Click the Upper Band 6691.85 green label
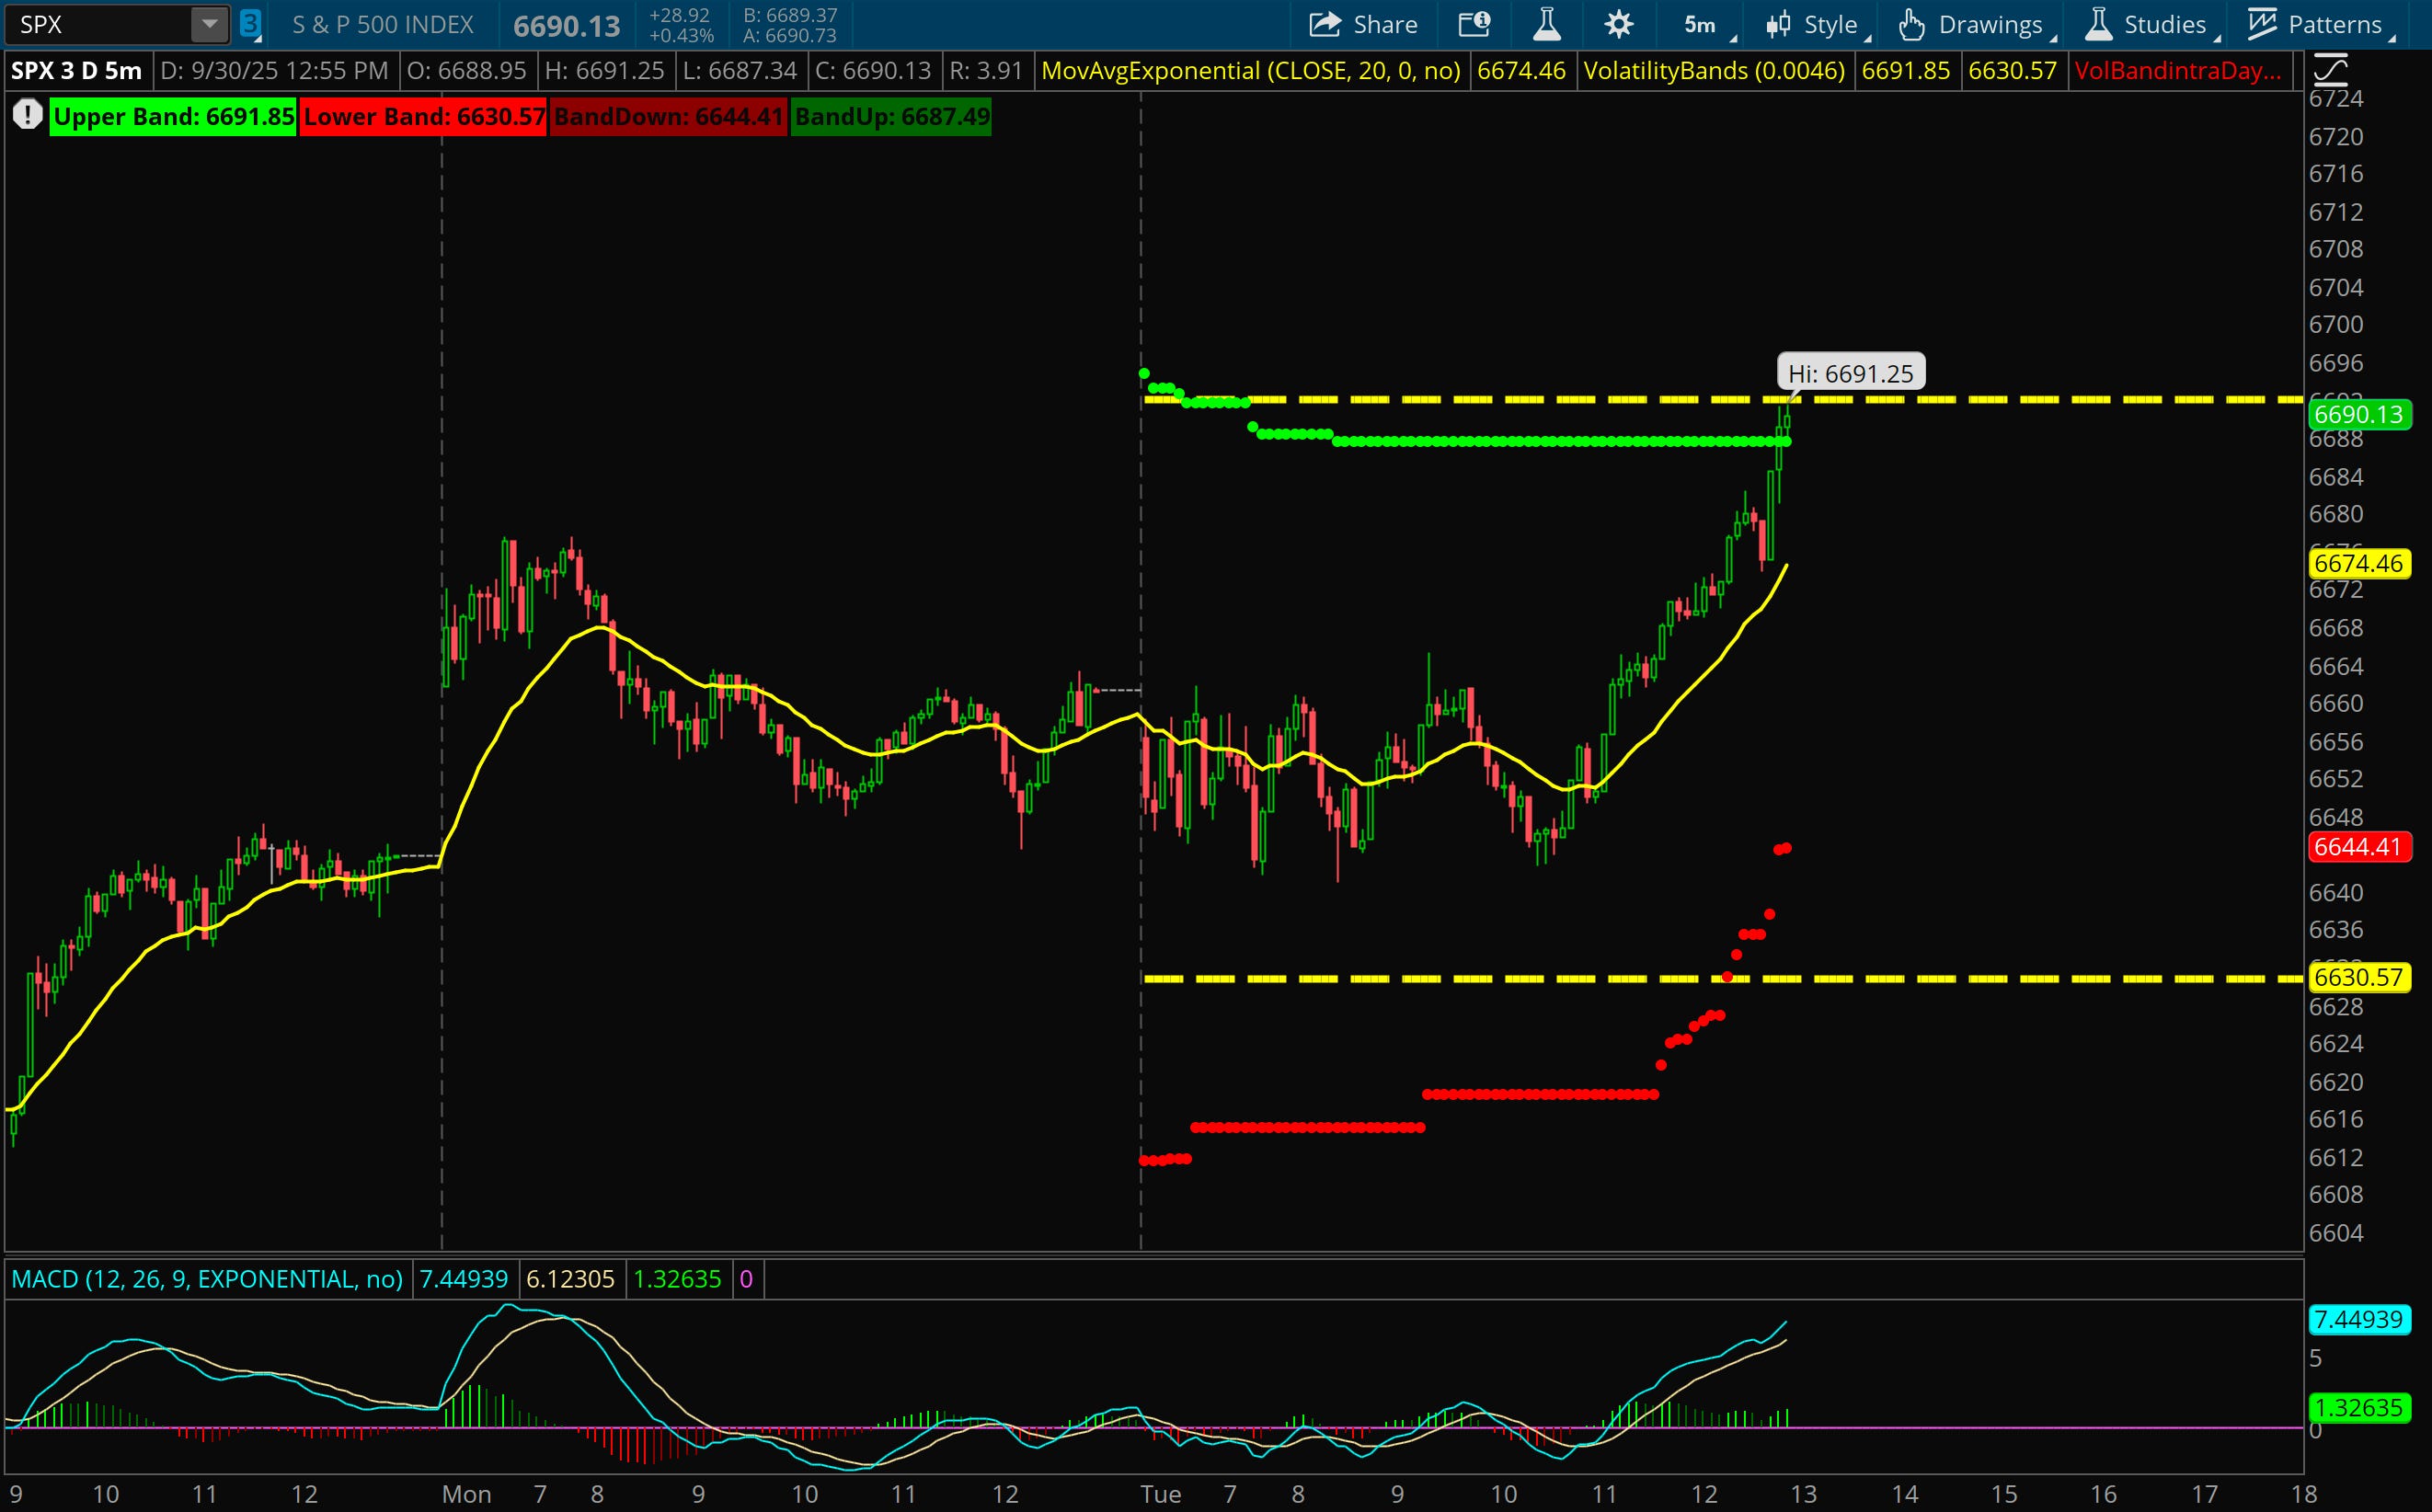2432x1512 pixels. (x=173, y=116)
